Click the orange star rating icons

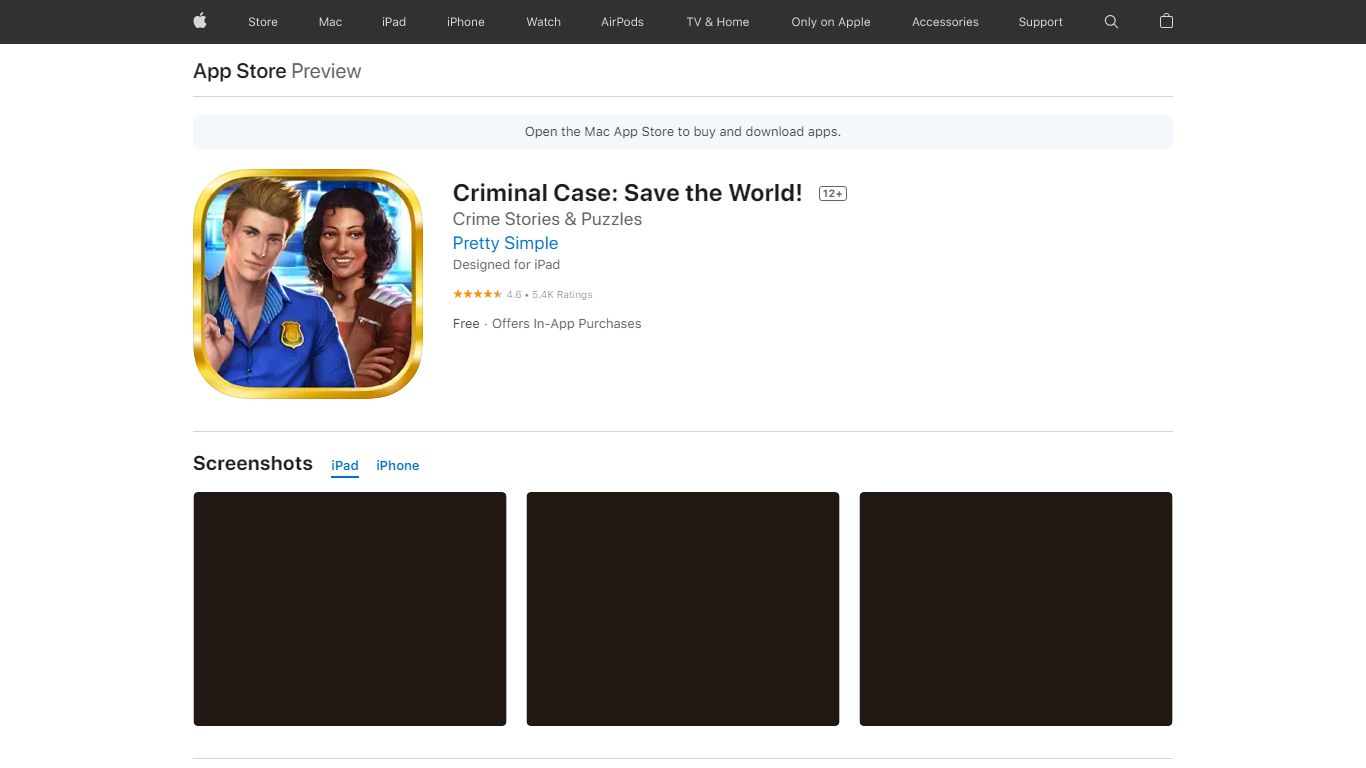(477, 294)
